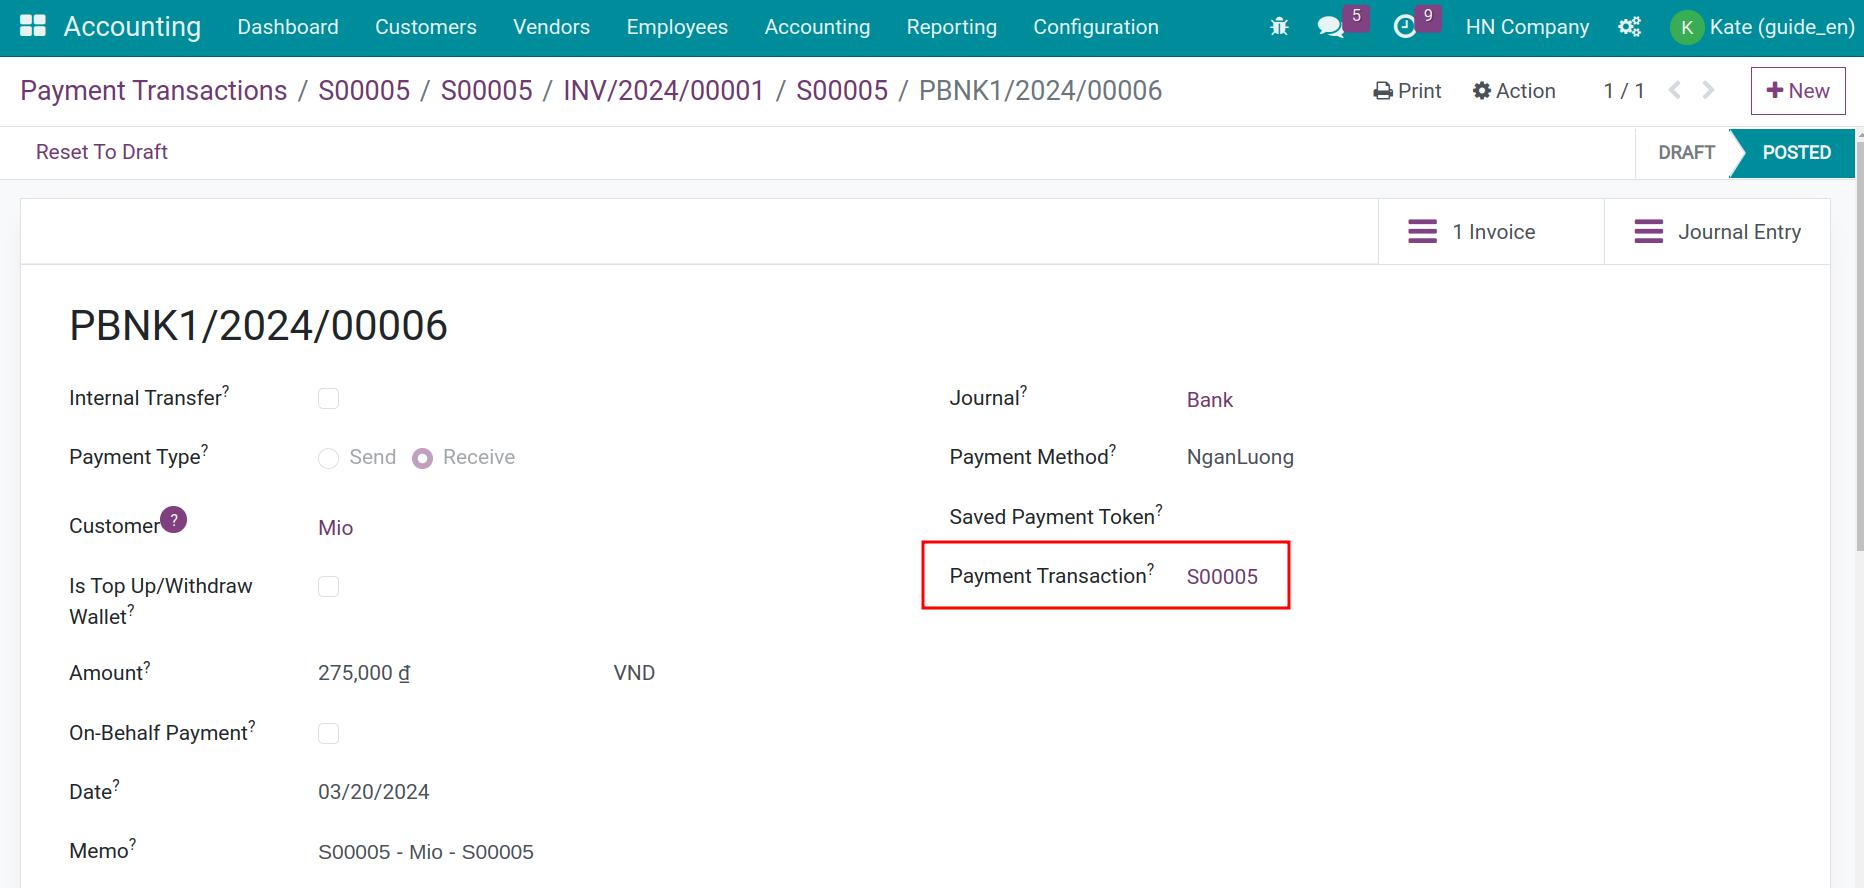Toggle the On-Behalf Payment checkbox
This screenshot has width=1864, height=888.
[328, 734]
